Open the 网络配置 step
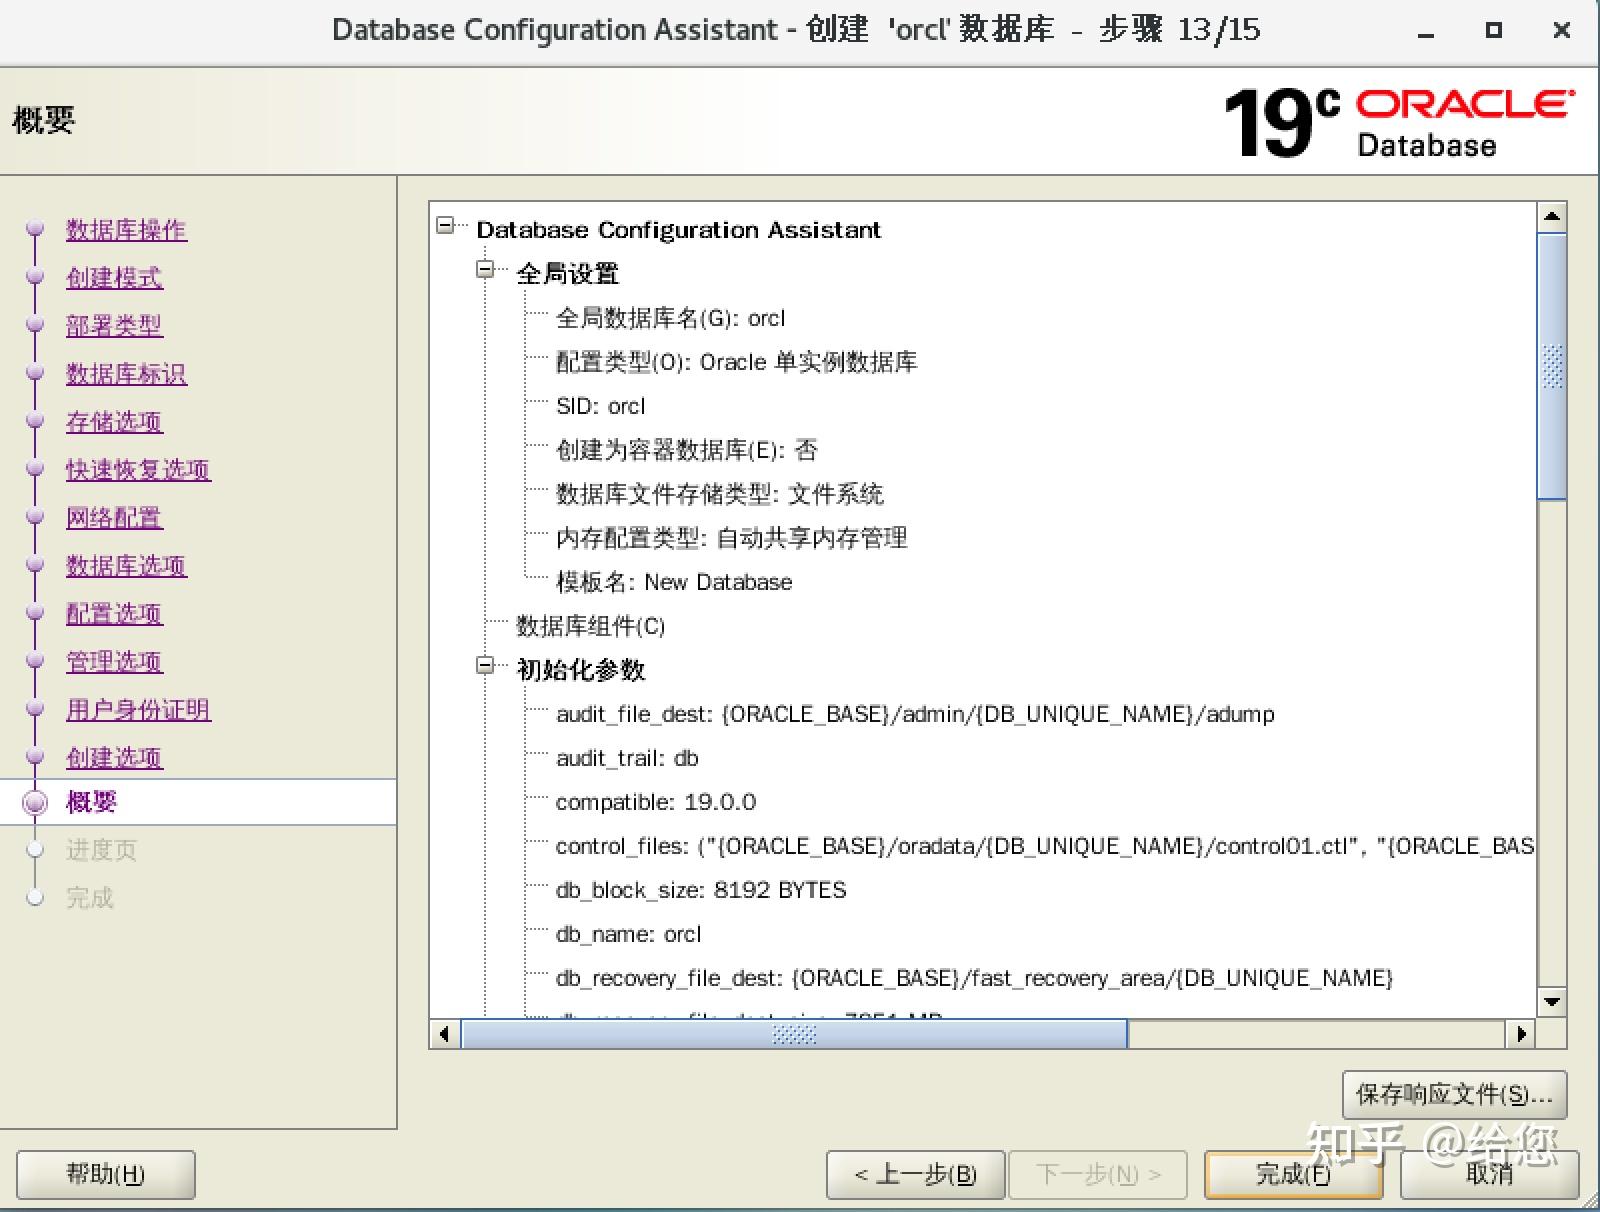 pos(113,518)
